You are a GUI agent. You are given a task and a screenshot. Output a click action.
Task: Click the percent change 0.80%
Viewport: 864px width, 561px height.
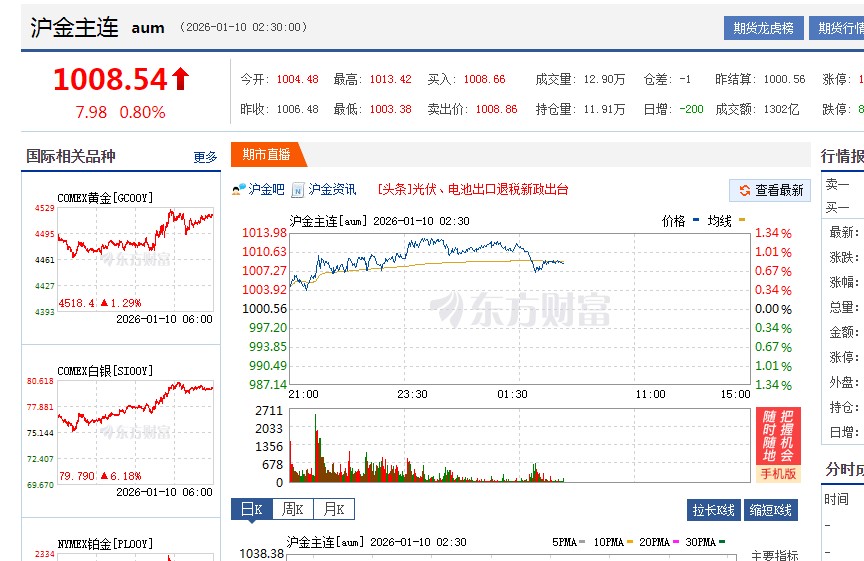point(142,112)
